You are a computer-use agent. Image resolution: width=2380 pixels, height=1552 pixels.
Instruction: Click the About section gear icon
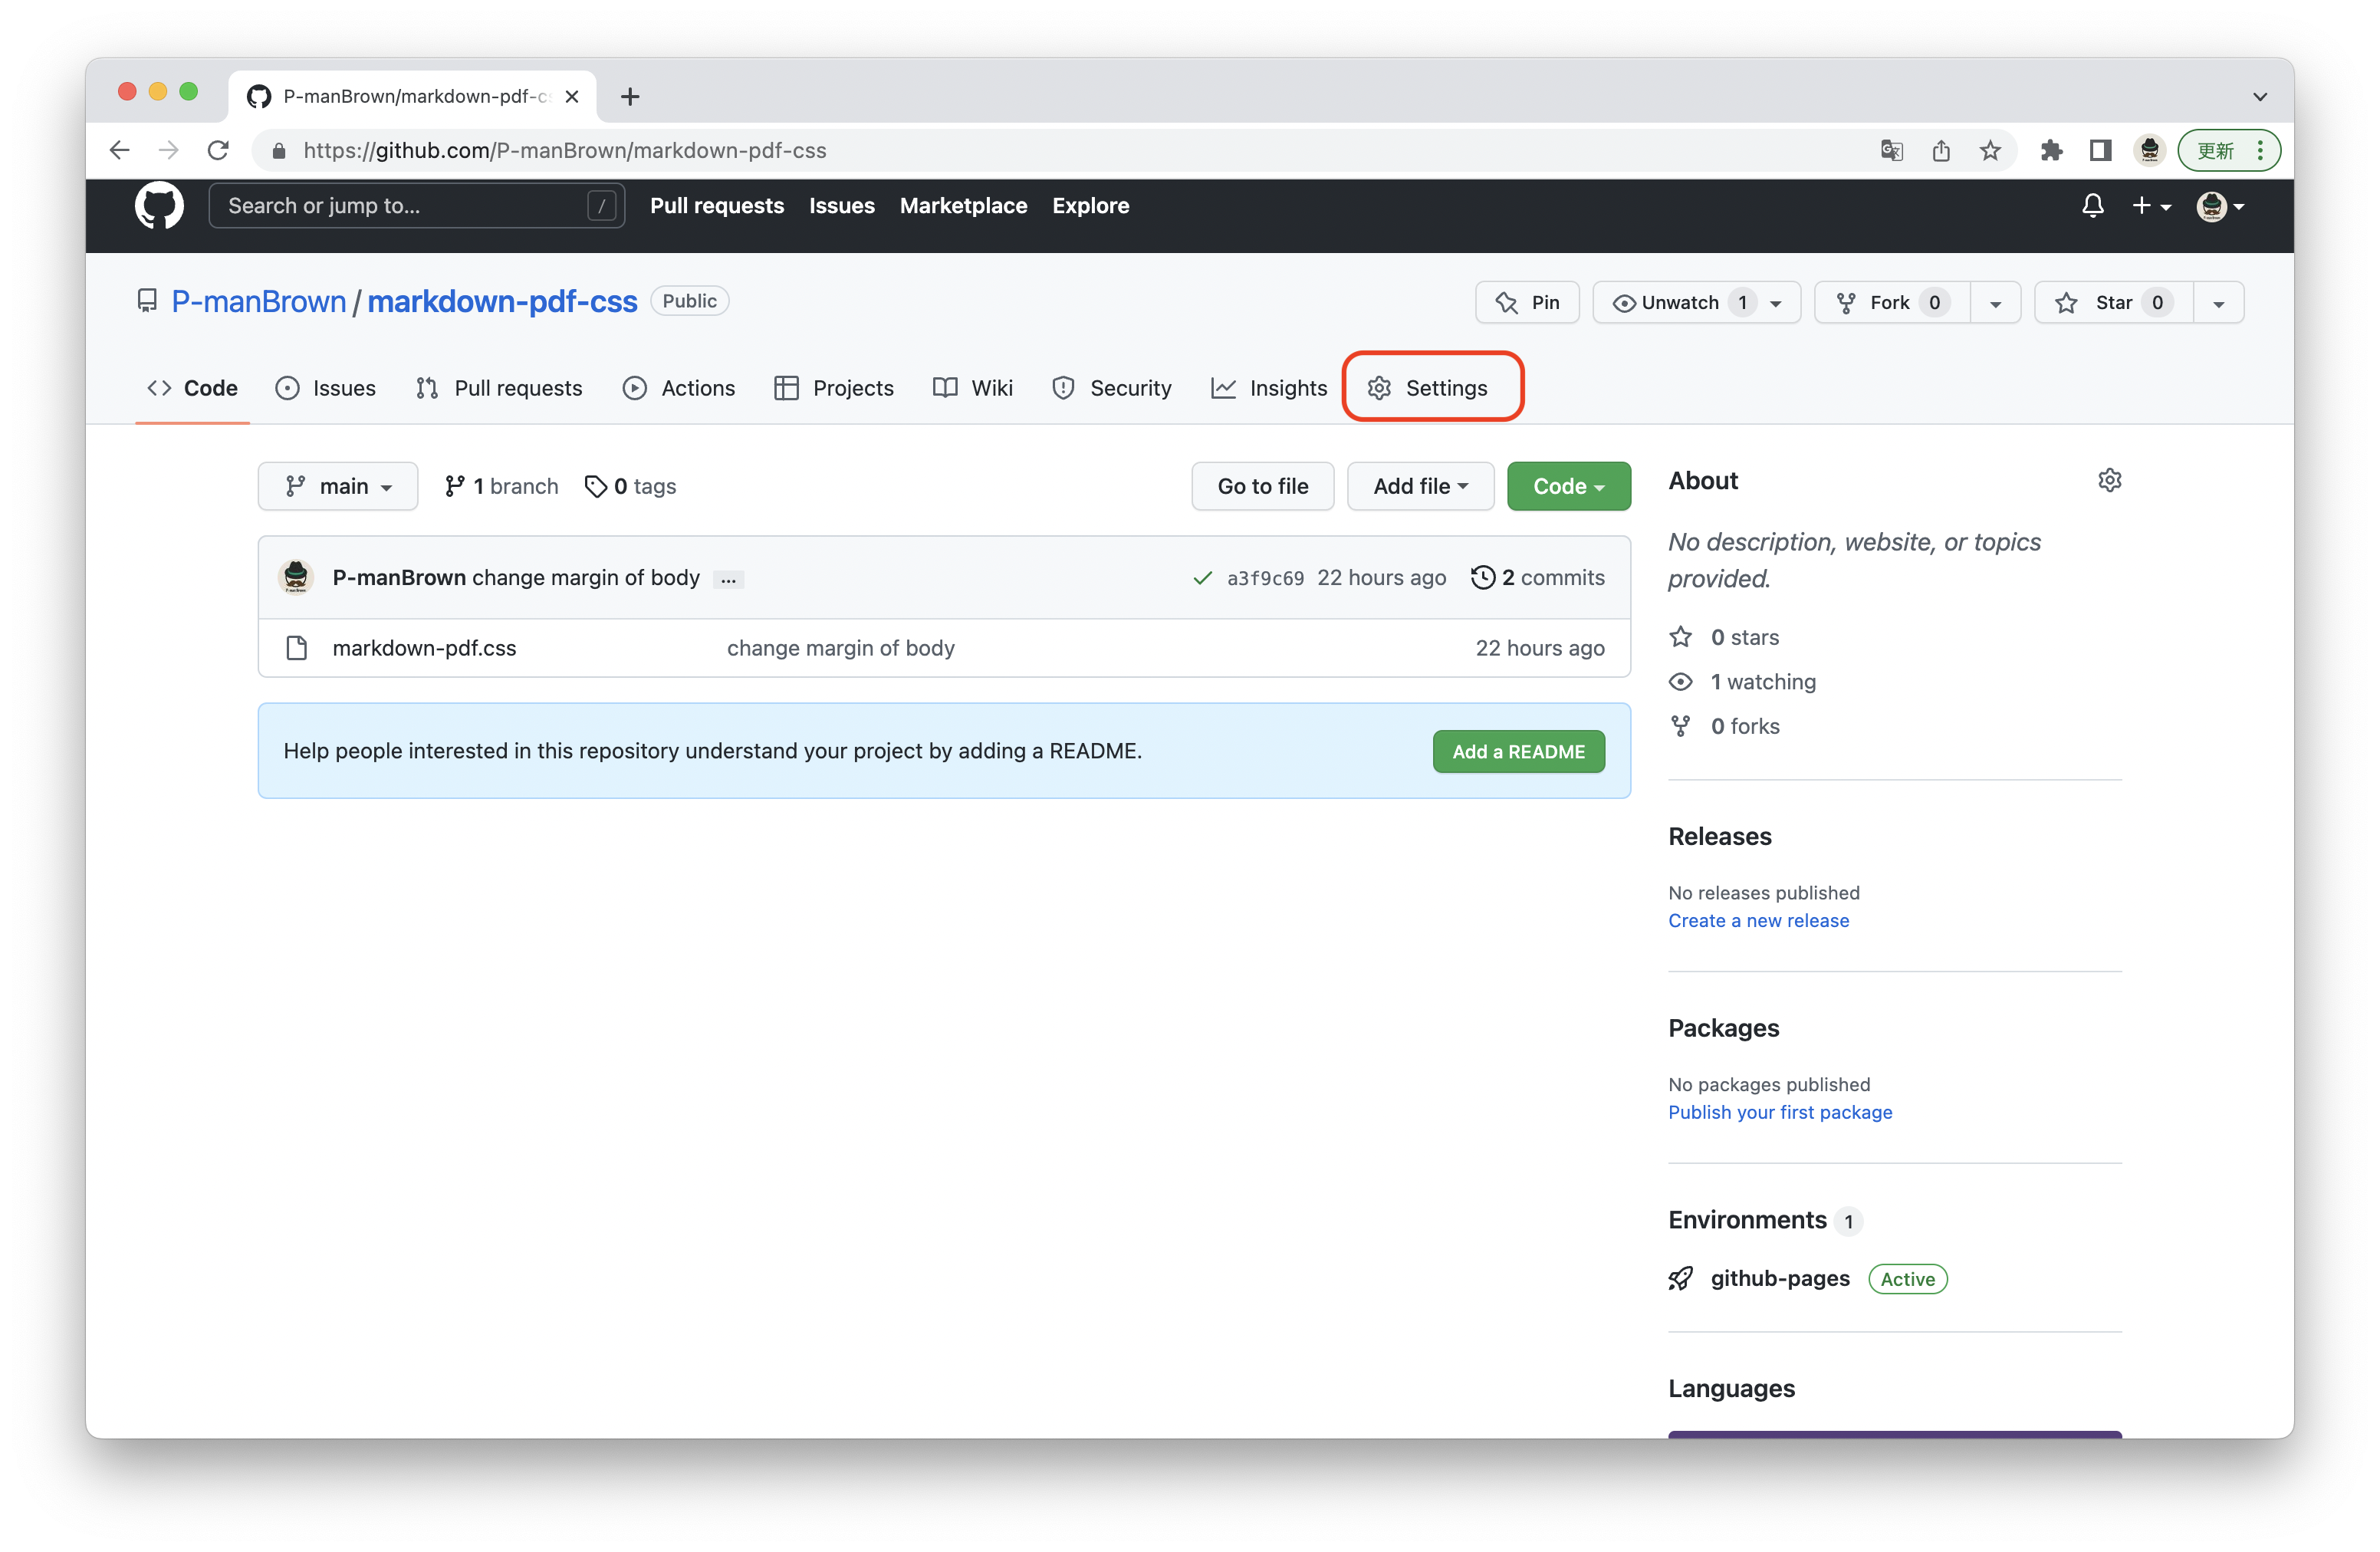point(2109,481)
